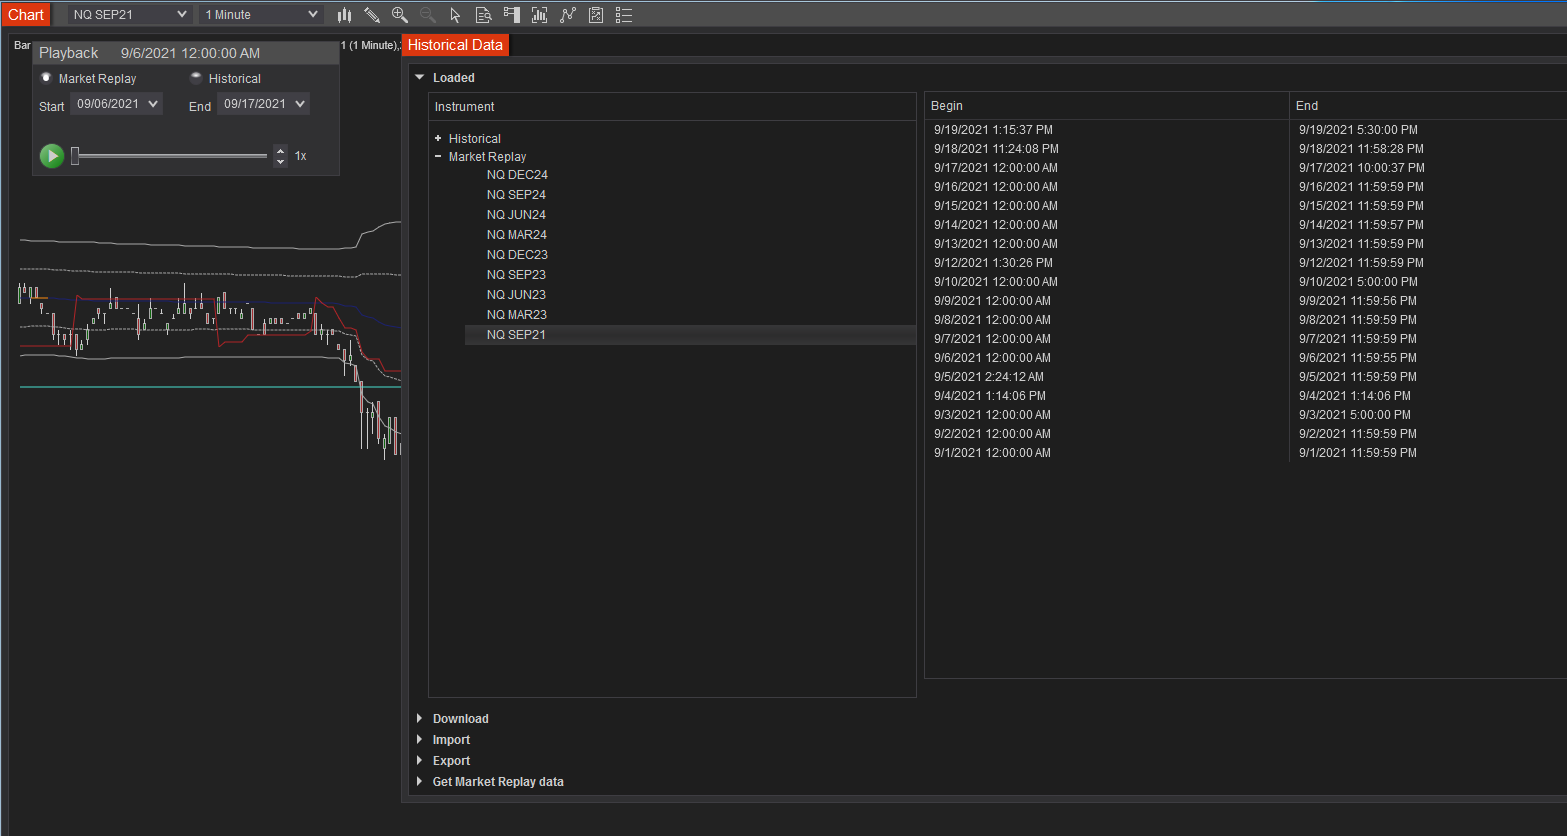The height and width of the screenshot is (836, 1567).
Task: Open the bar type chart style icon
Action: point(344,15)
